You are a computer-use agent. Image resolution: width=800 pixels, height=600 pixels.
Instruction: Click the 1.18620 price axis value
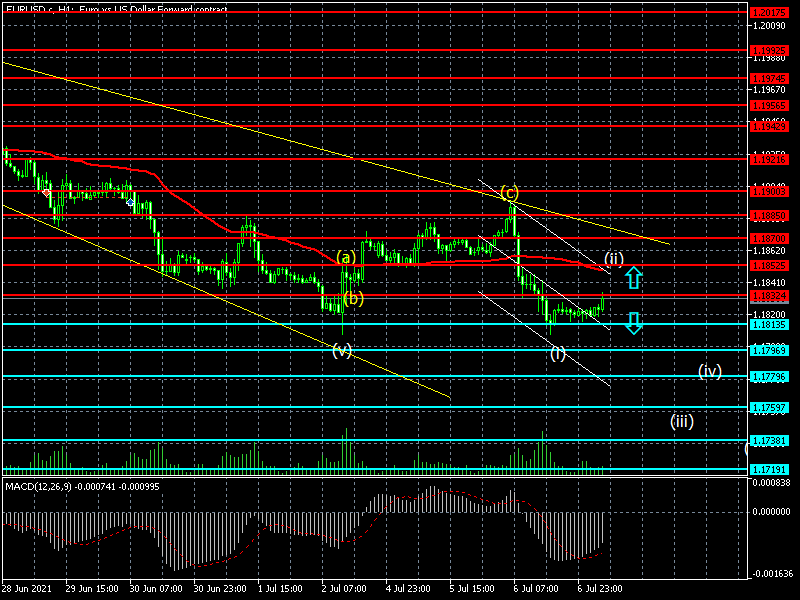click(x=770, y=251)
